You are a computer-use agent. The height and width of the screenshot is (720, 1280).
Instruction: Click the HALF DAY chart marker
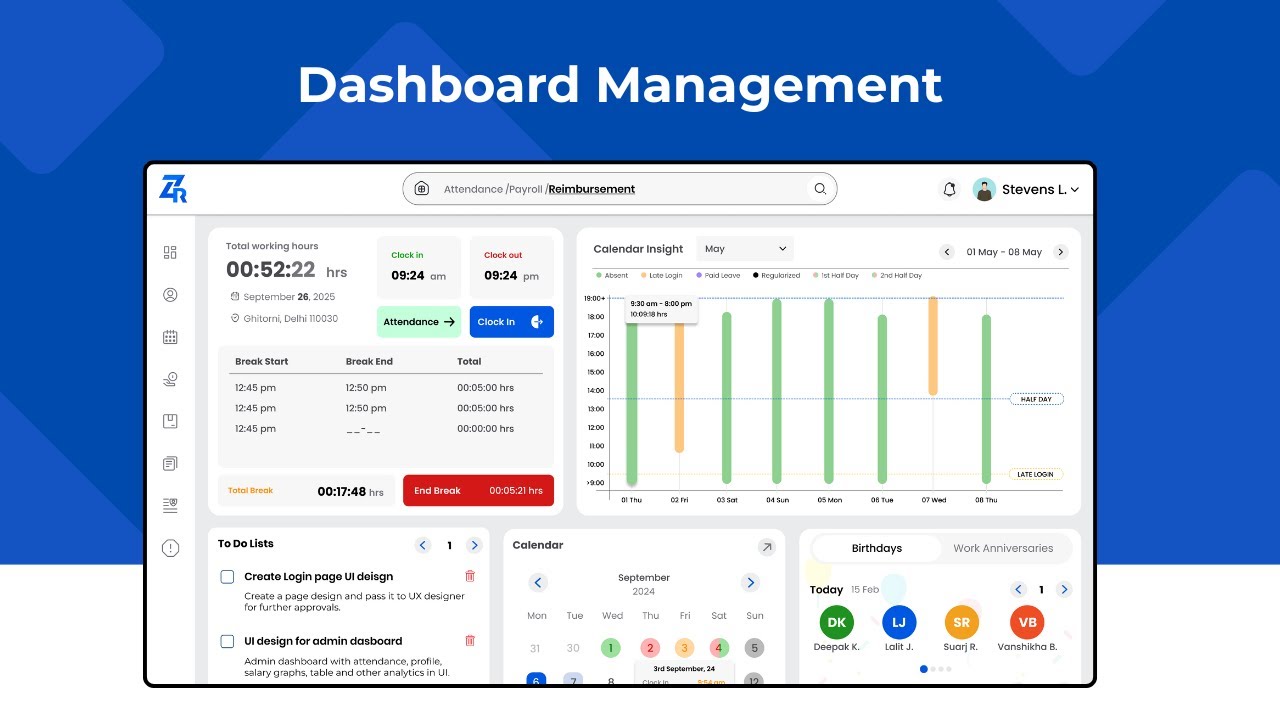tap(1036, 399)
